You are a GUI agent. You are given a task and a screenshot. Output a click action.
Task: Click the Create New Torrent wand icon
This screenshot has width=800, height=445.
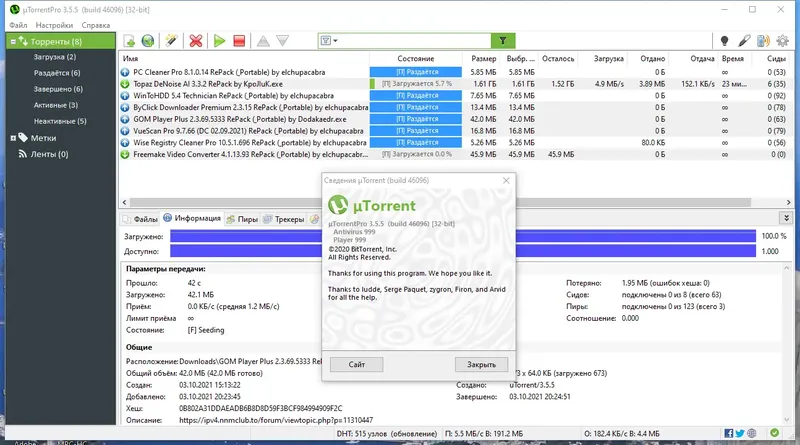(171, 41)
